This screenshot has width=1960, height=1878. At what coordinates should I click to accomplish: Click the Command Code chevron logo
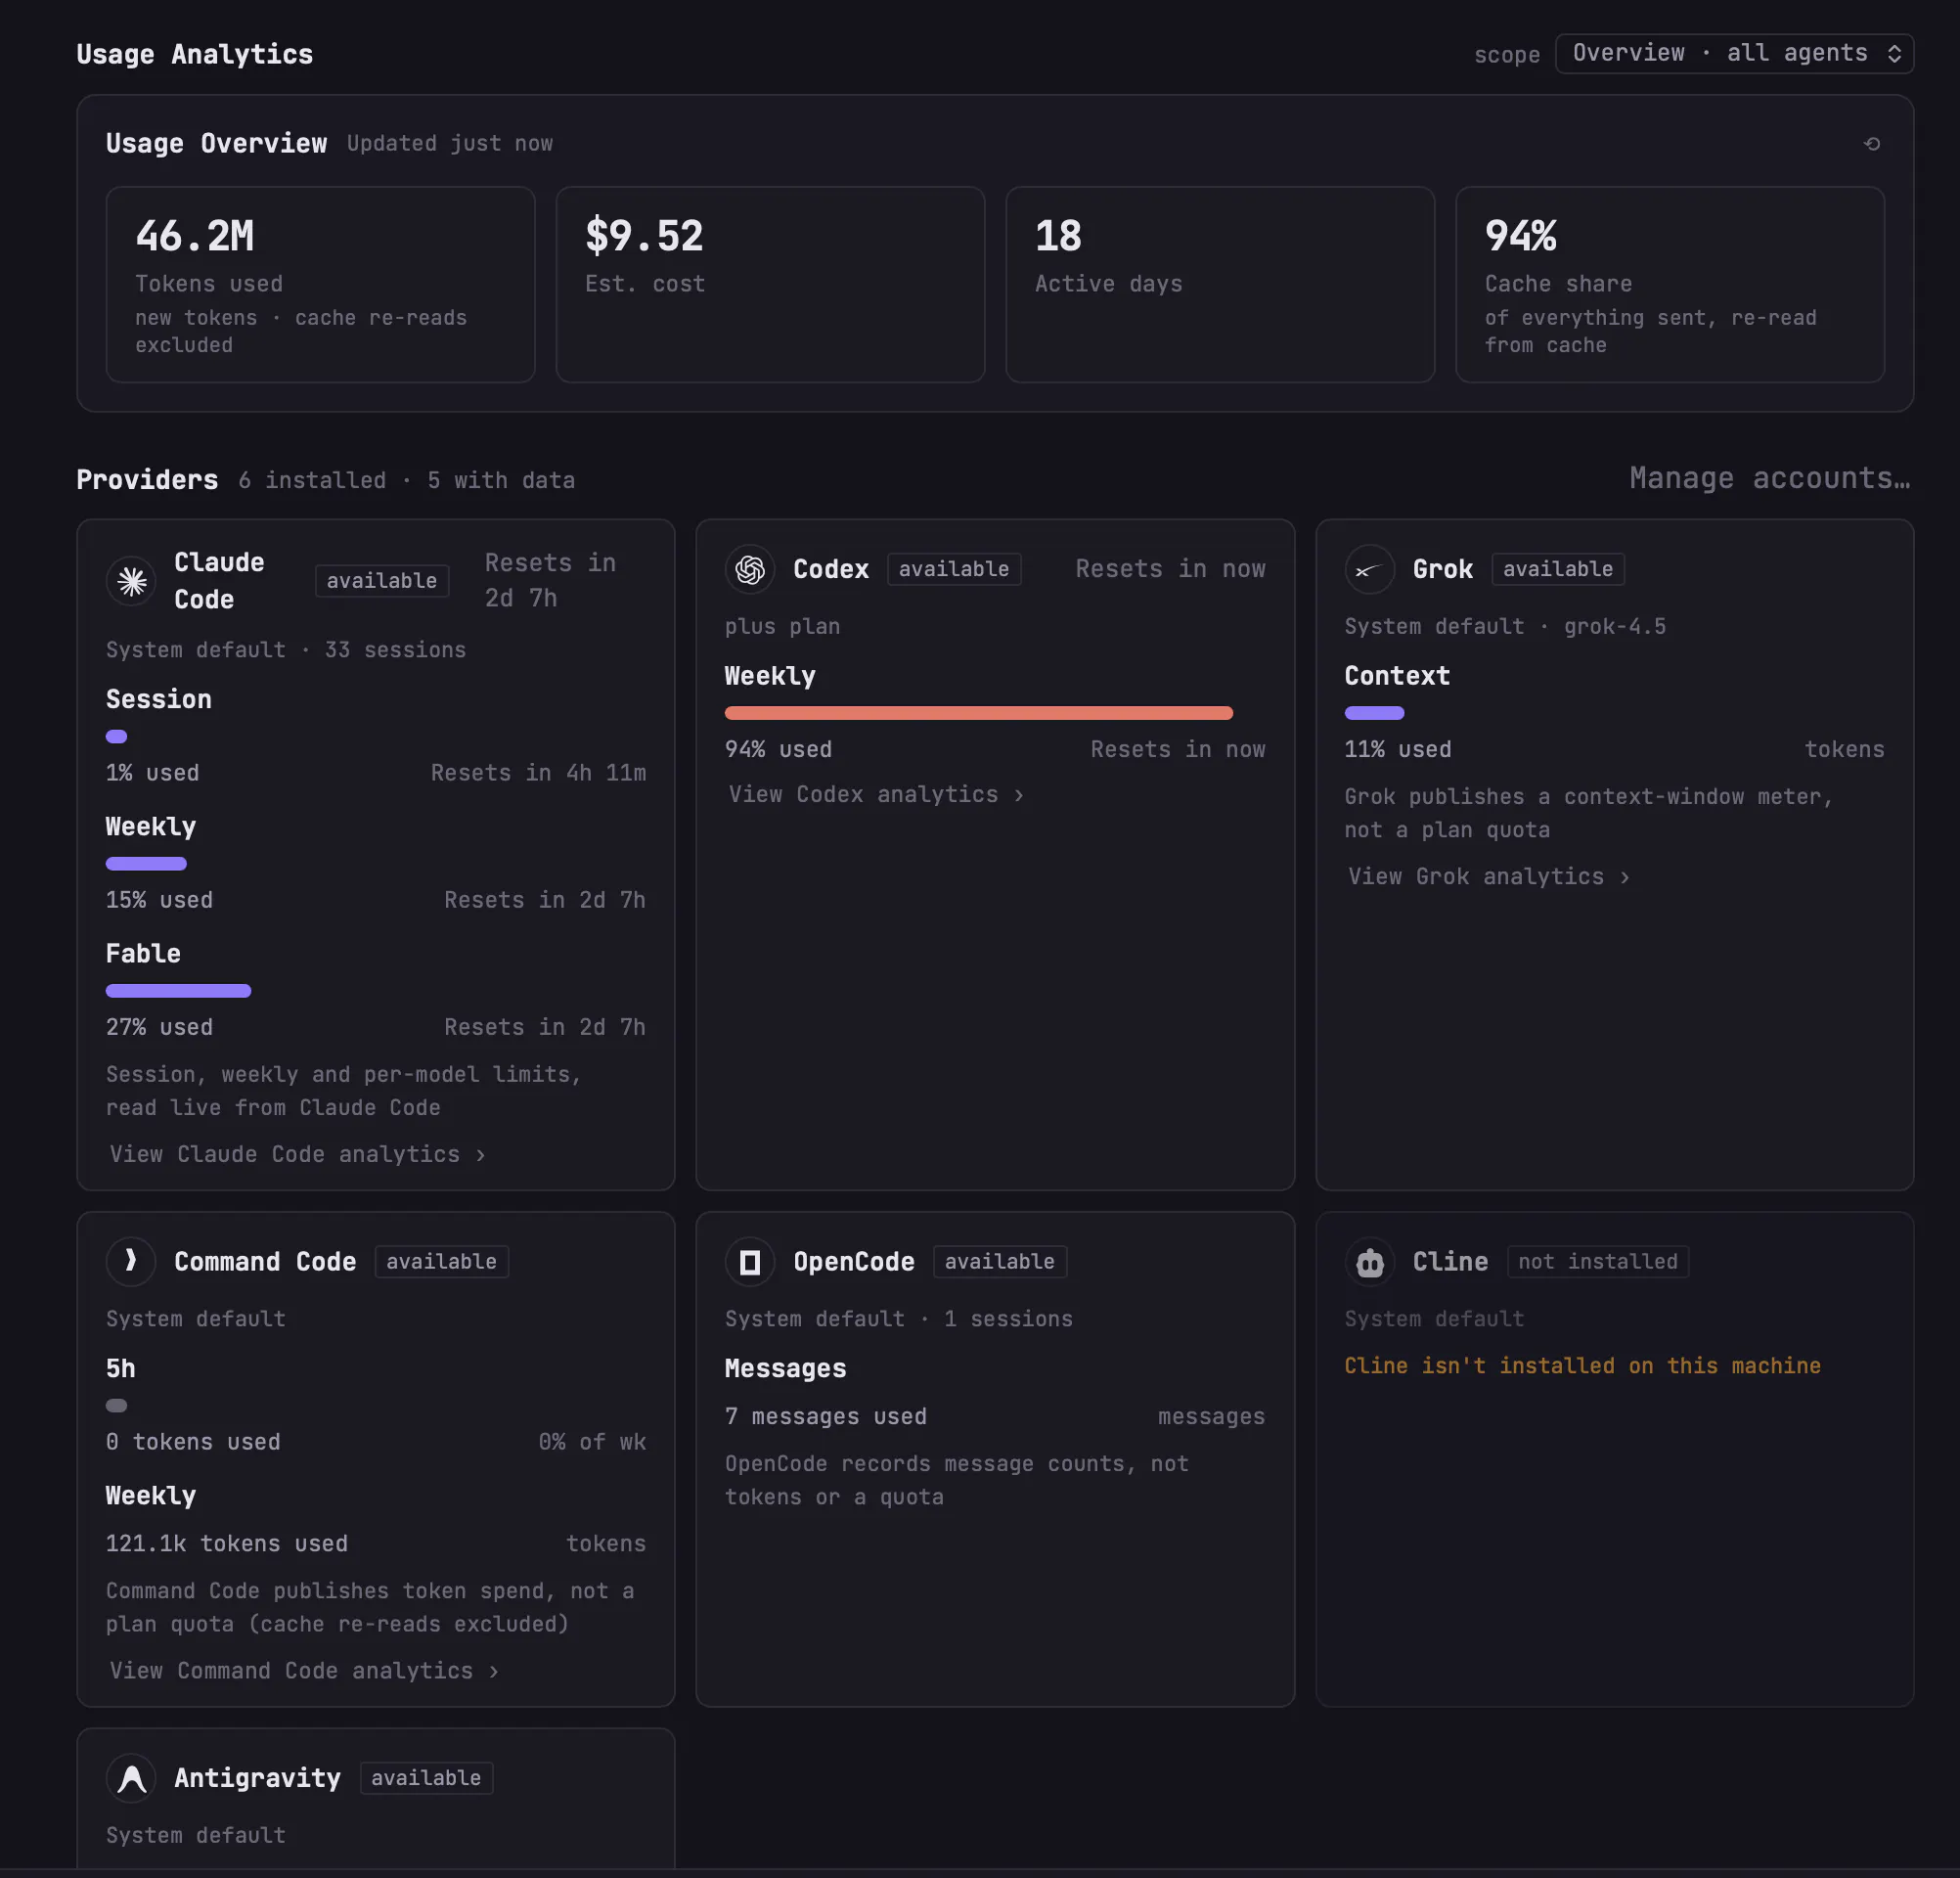point(131,1261)
